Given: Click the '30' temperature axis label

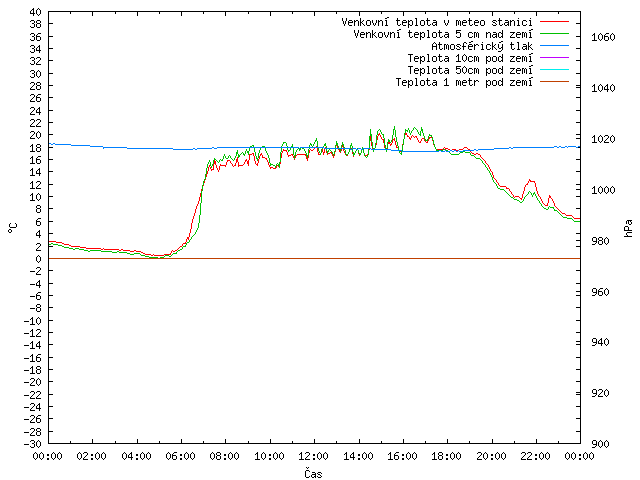Looking at the screenshot, I should (36, 74).
